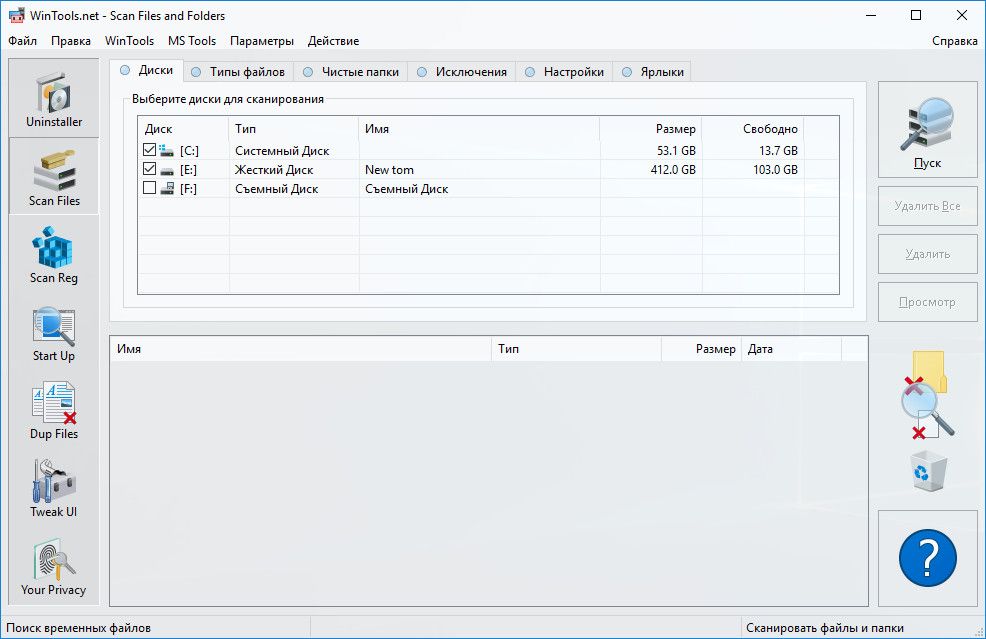Open the Uninstaller tool in sidebar
Screen dimensions: 986x639
(x=54, y=99)
